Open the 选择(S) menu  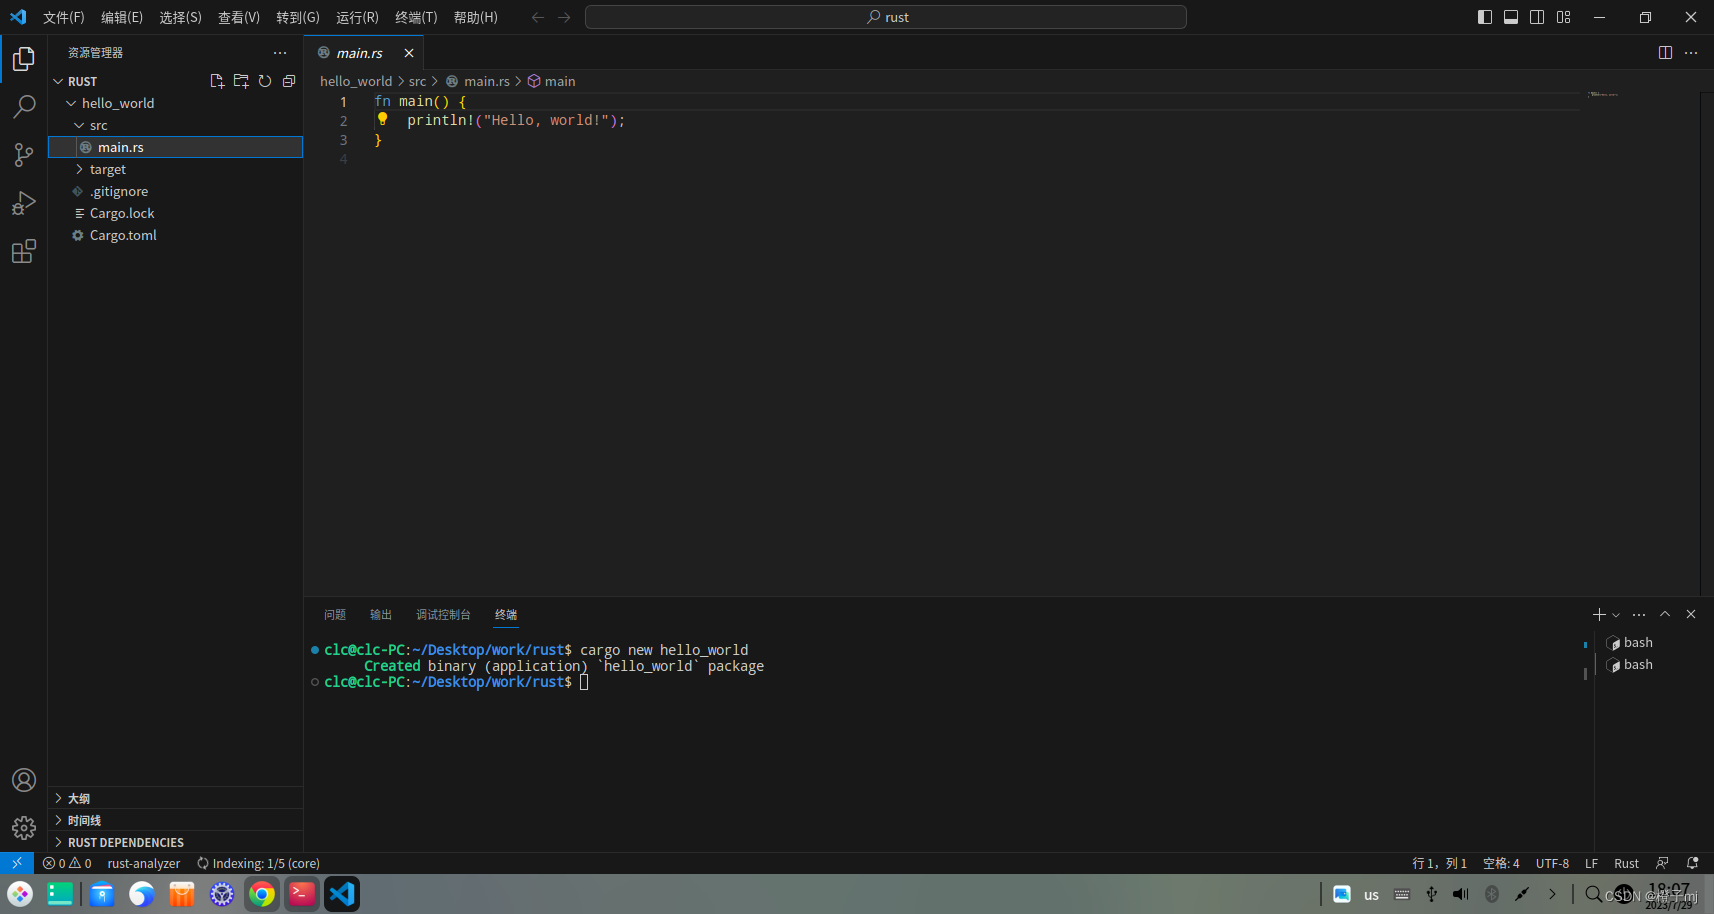tap(180, 17)
